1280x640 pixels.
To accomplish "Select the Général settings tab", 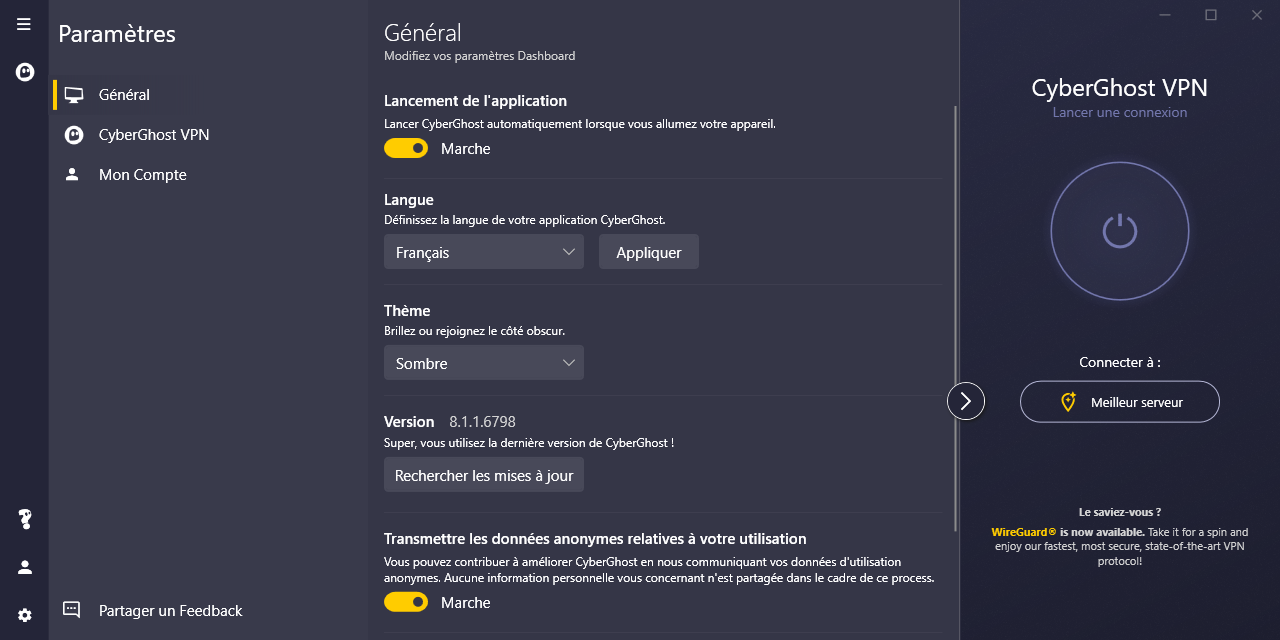I will coord(124,95).
